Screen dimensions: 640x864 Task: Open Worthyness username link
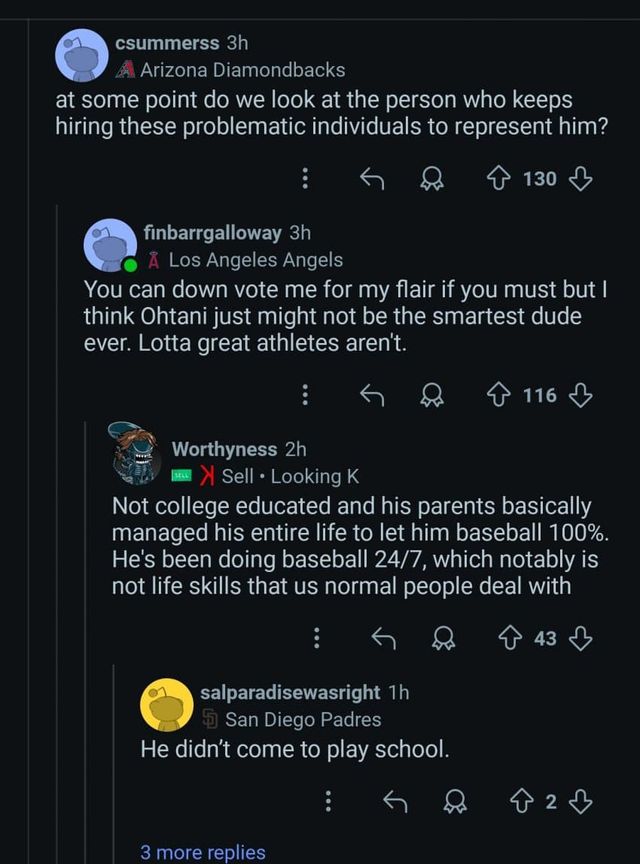[x=225, y=449]
